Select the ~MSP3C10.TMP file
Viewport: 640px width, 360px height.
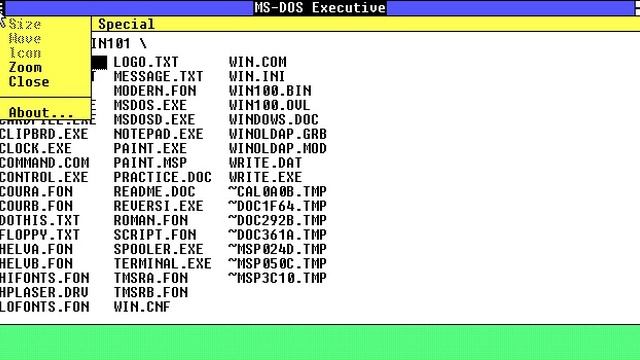pos(278,278)
